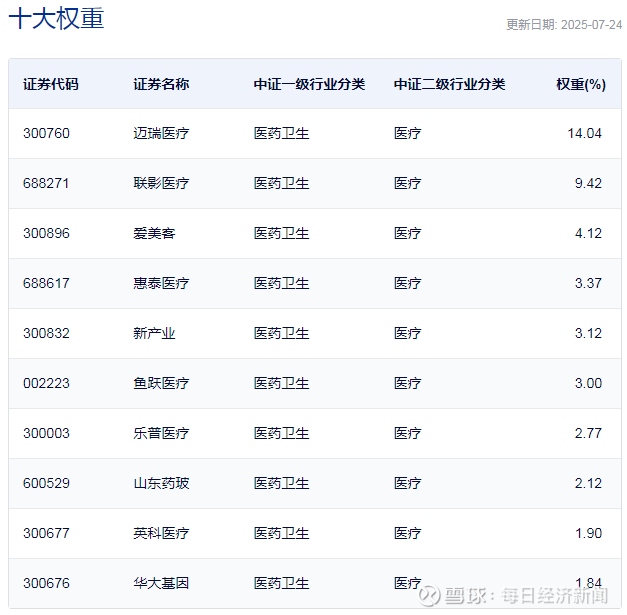Select the name 山东药玻
Image resolution: width=627 pixels, height=615 pixels.
(161, 483)
